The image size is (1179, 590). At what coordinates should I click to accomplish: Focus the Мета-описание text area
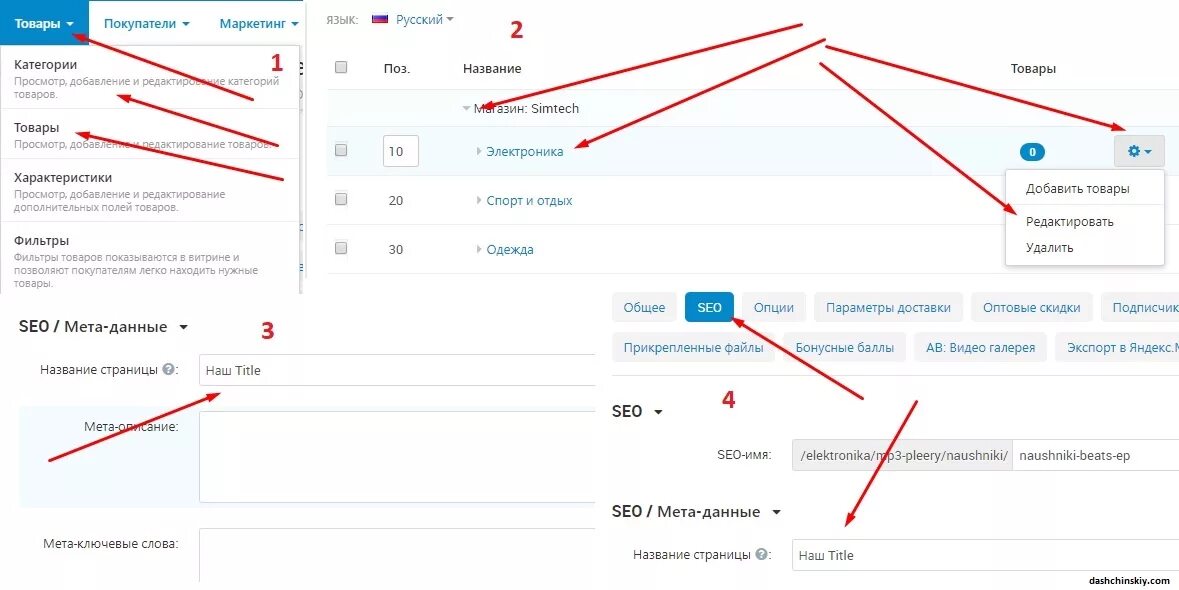(399, 456)
